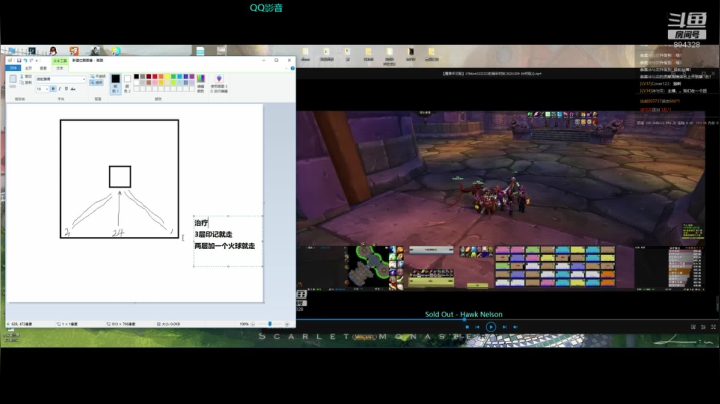Click the Stop button in QQ player
The height and width of the screenshot is (404, 720).
[x=467, y=327]
